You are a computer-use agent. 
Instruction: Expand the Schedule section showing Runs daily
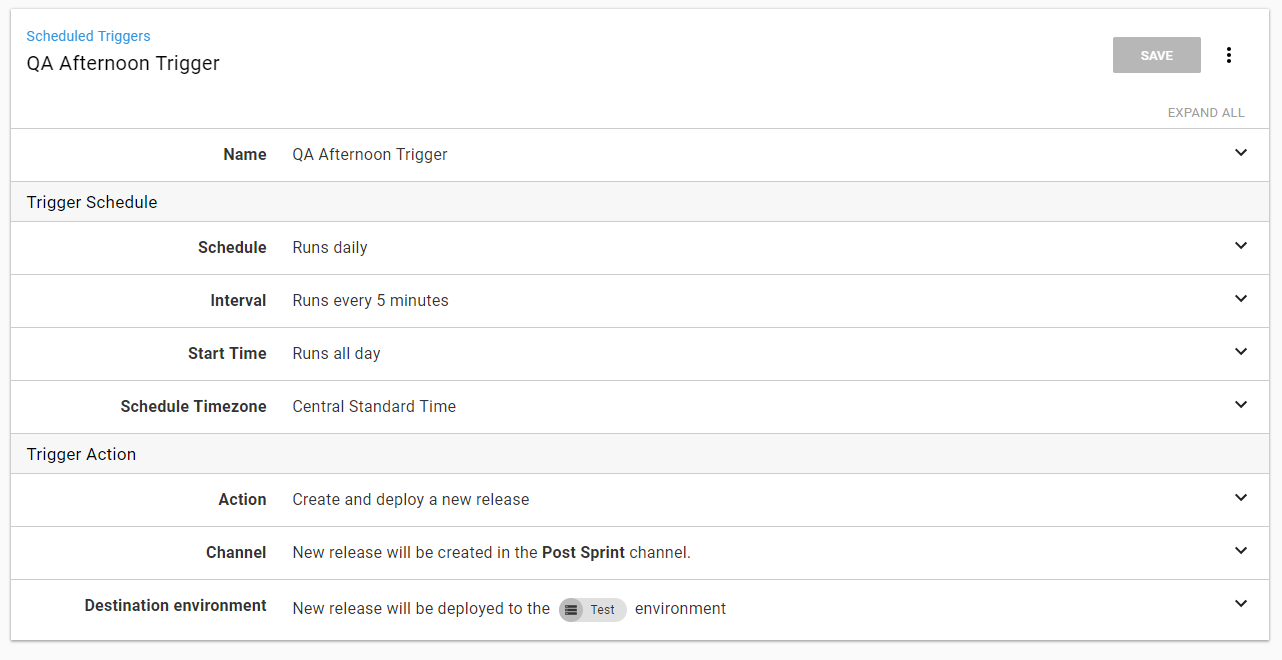[1240, 246]
